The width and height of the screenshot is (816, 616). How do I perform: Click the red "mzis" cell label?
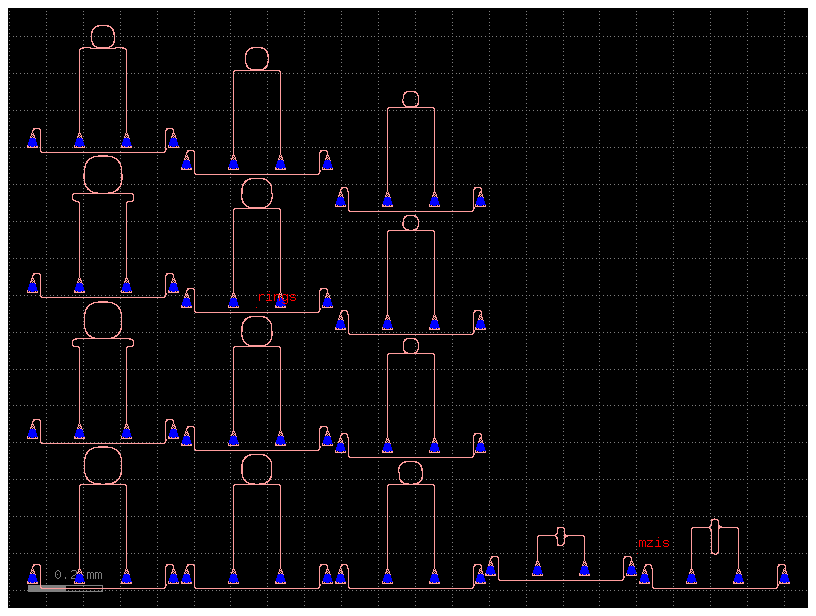coord(654,543)
